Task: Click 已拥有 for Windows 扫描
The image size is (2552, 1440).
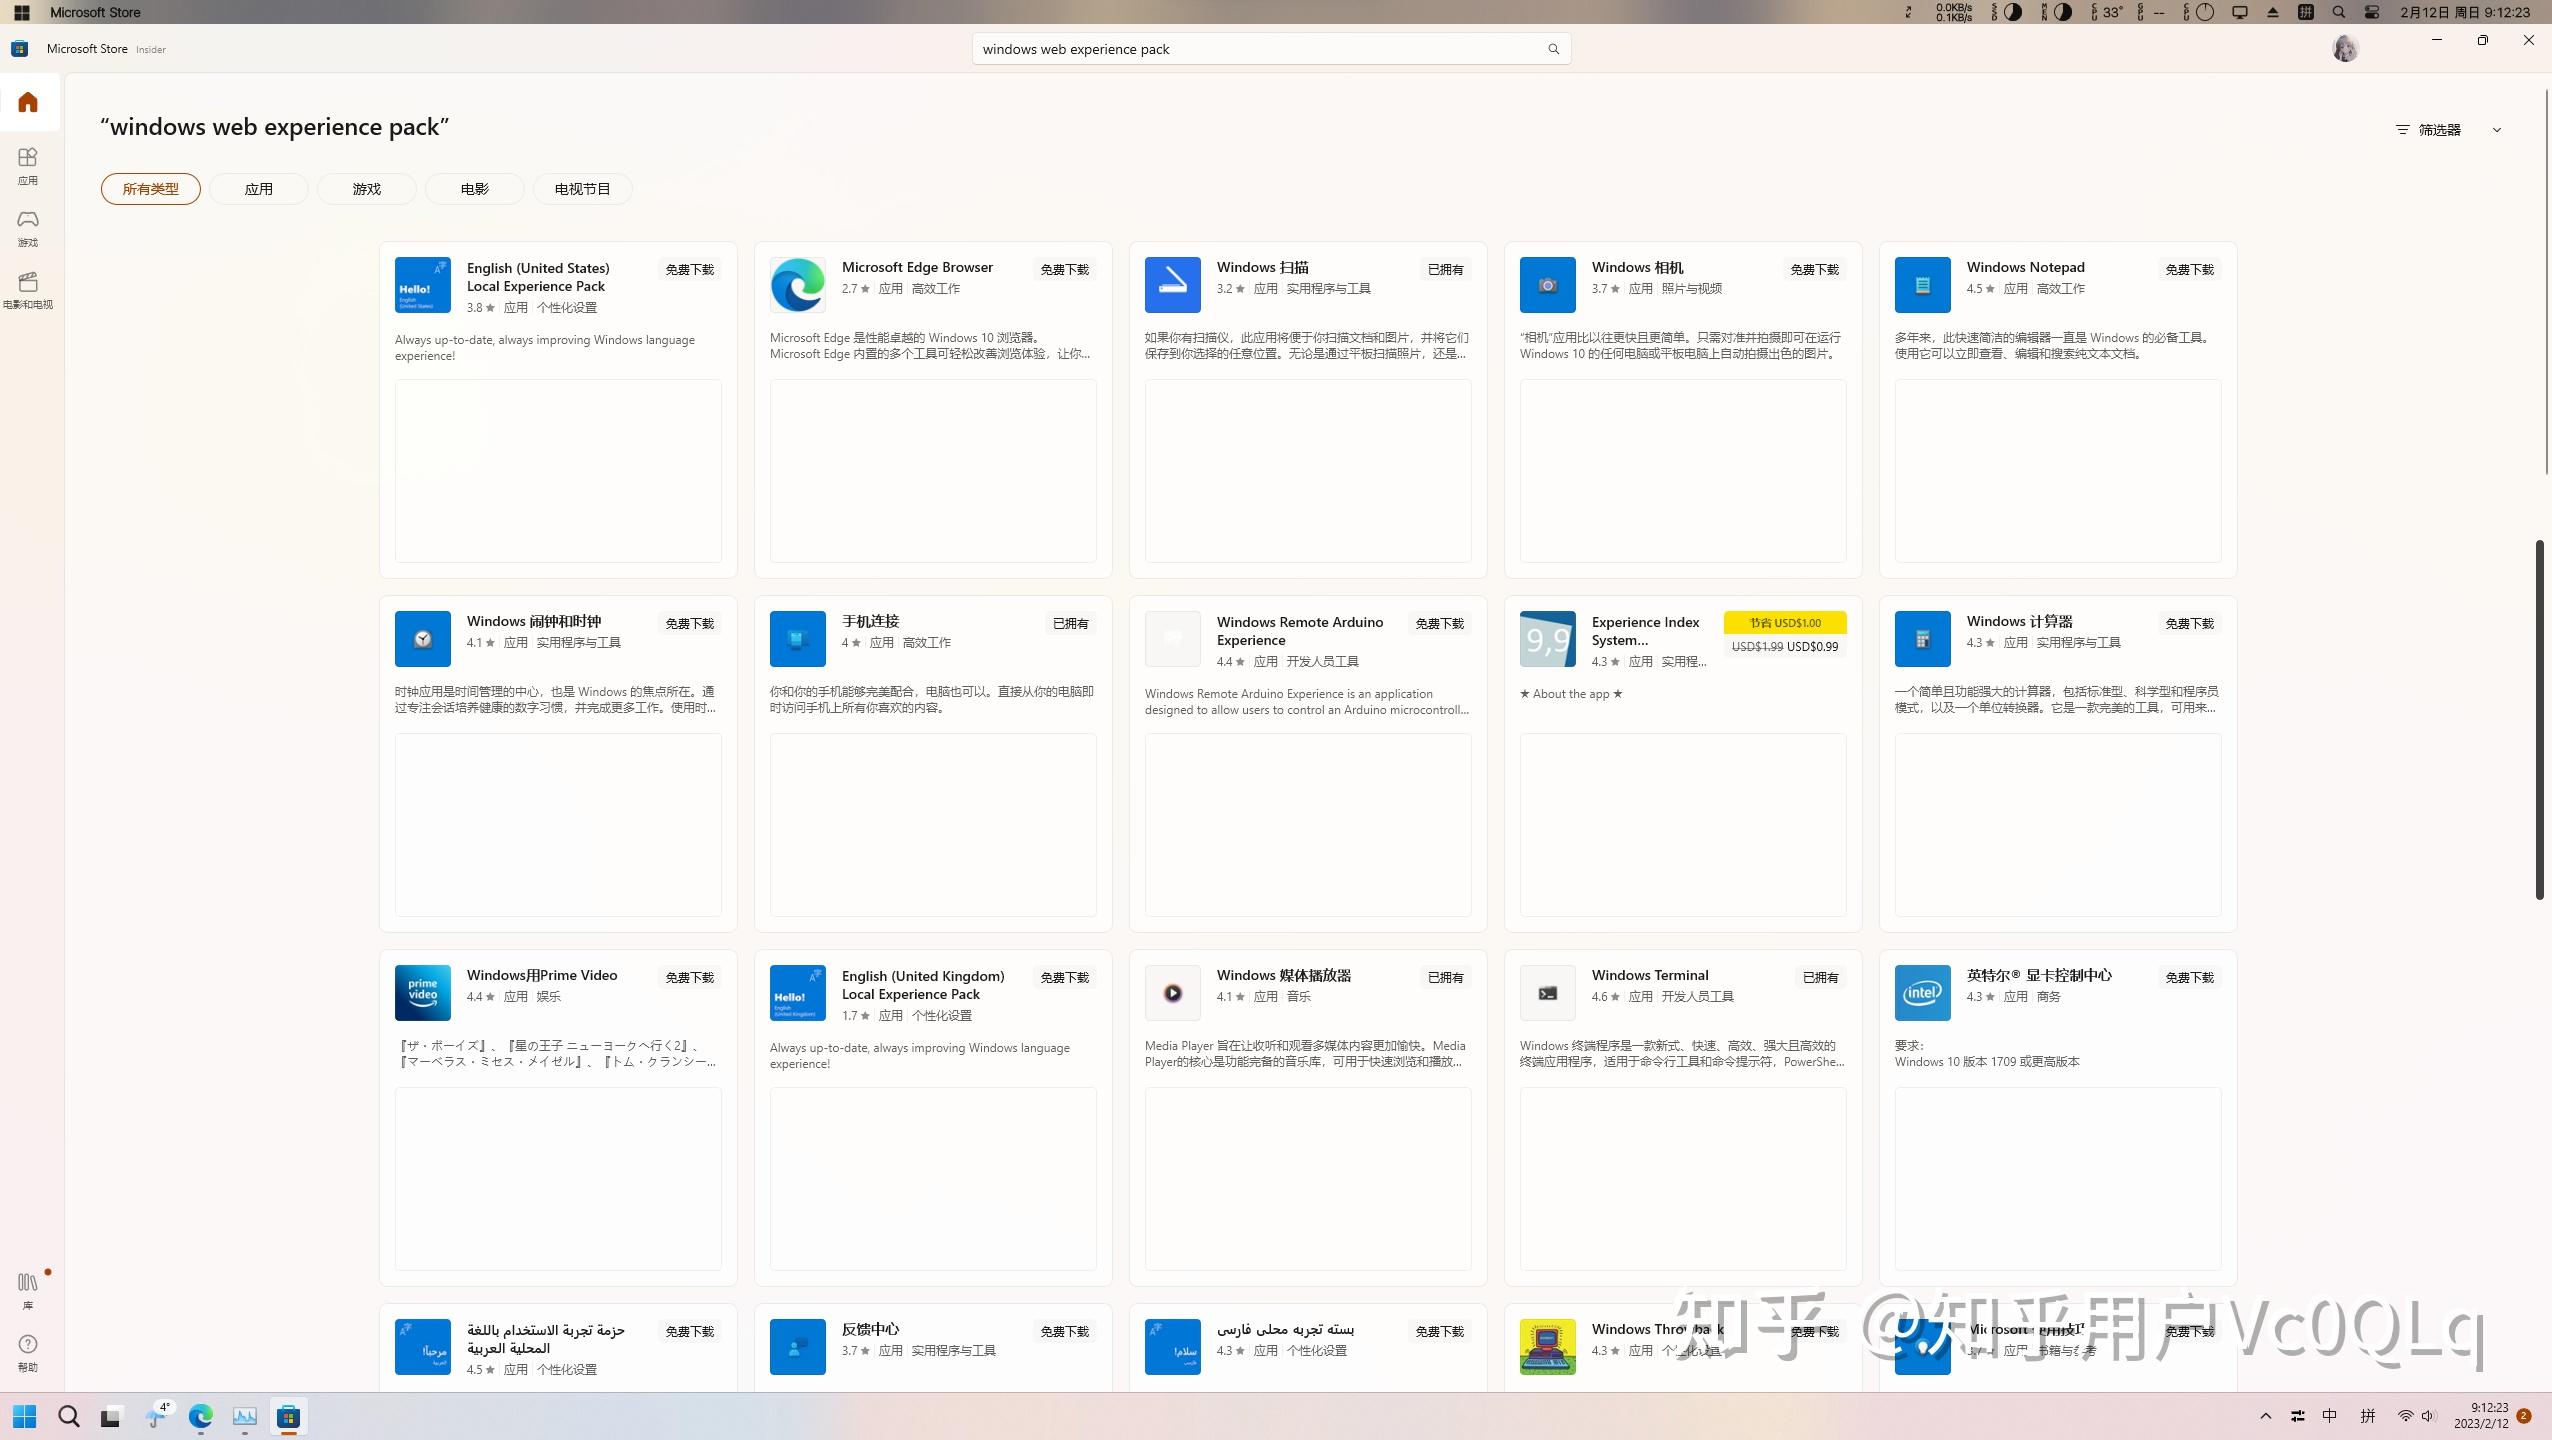Action: click(1445, 270)
